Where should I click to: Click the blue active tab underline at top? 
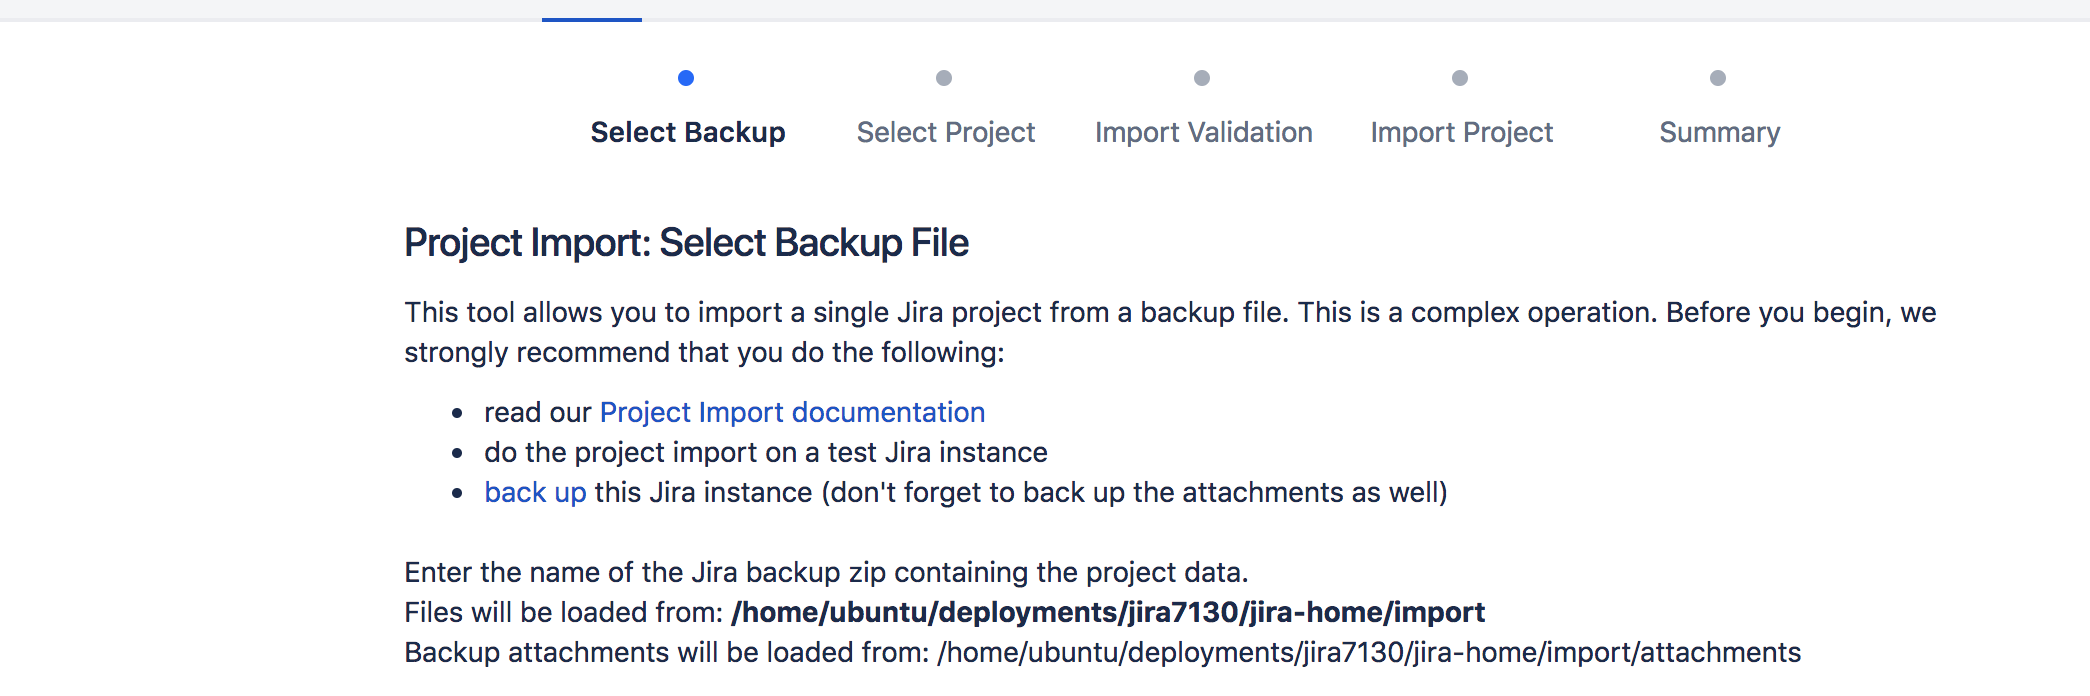592,19
